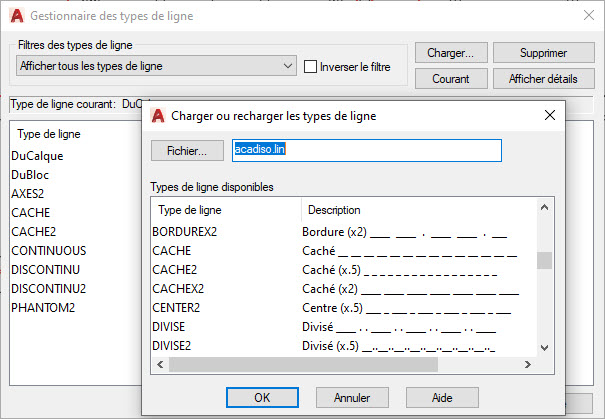This screenshot has height=419, width=605.
Task: Select the DIVISE2 linetype entry
Action: point(173,346)
